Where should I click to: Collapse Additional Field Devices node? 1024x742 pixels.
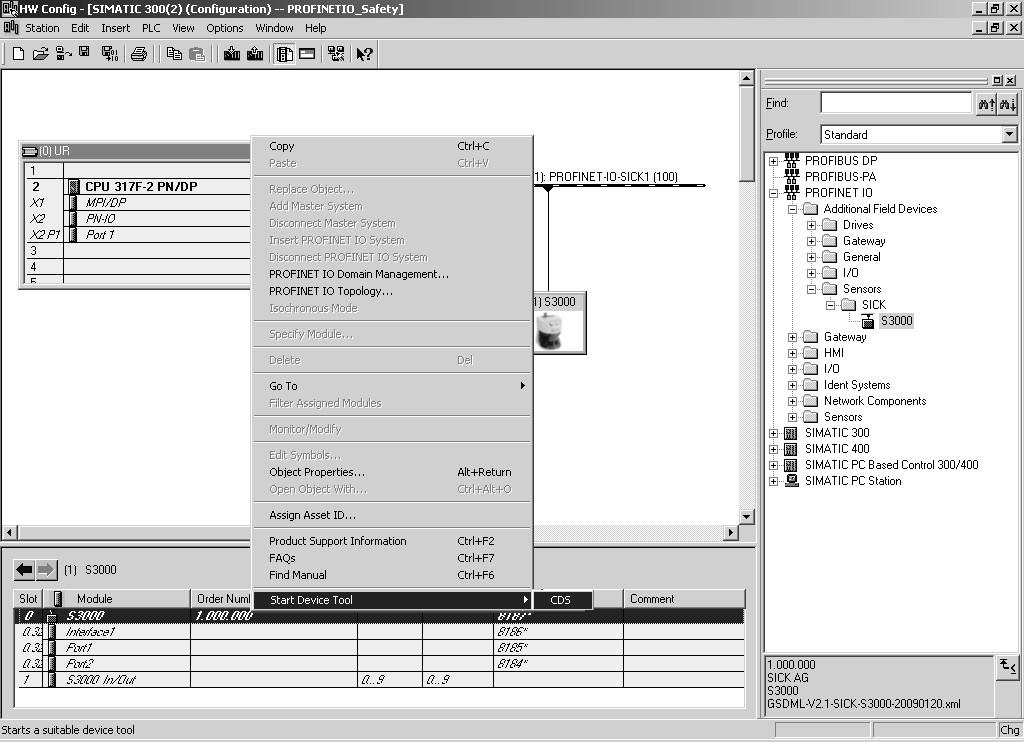(x=792, y=209)
